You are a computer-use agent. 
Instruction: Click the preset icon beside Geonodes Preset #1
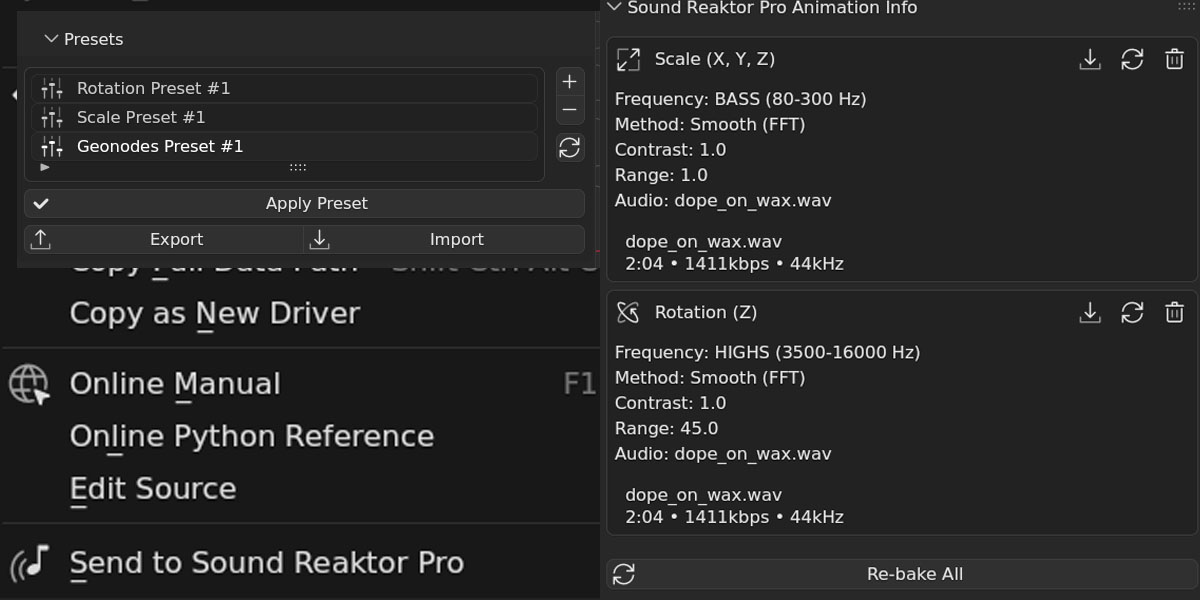(52, 146)
